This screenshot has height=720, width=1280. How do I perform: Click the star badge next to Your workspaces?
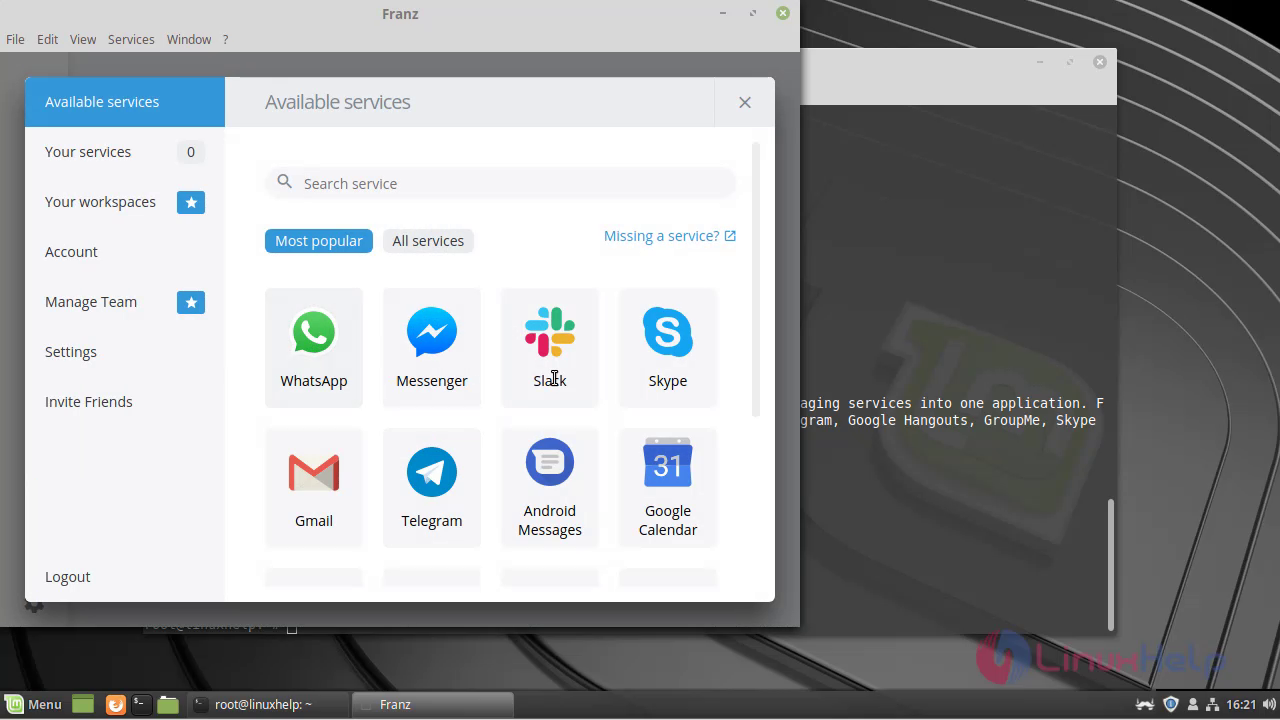pos(191,202)
